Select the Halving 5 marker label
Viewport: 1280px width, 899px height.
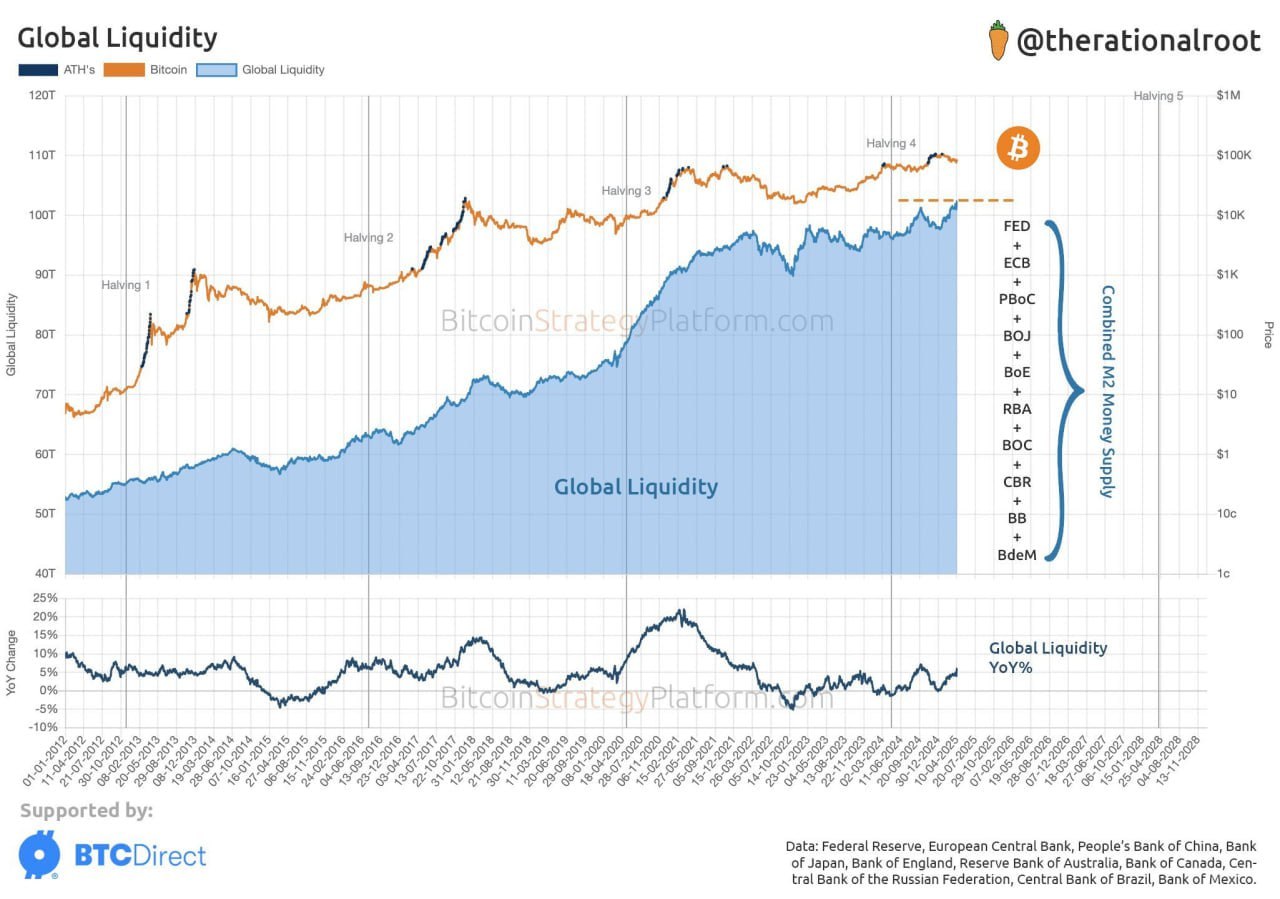coord(1158,96)
